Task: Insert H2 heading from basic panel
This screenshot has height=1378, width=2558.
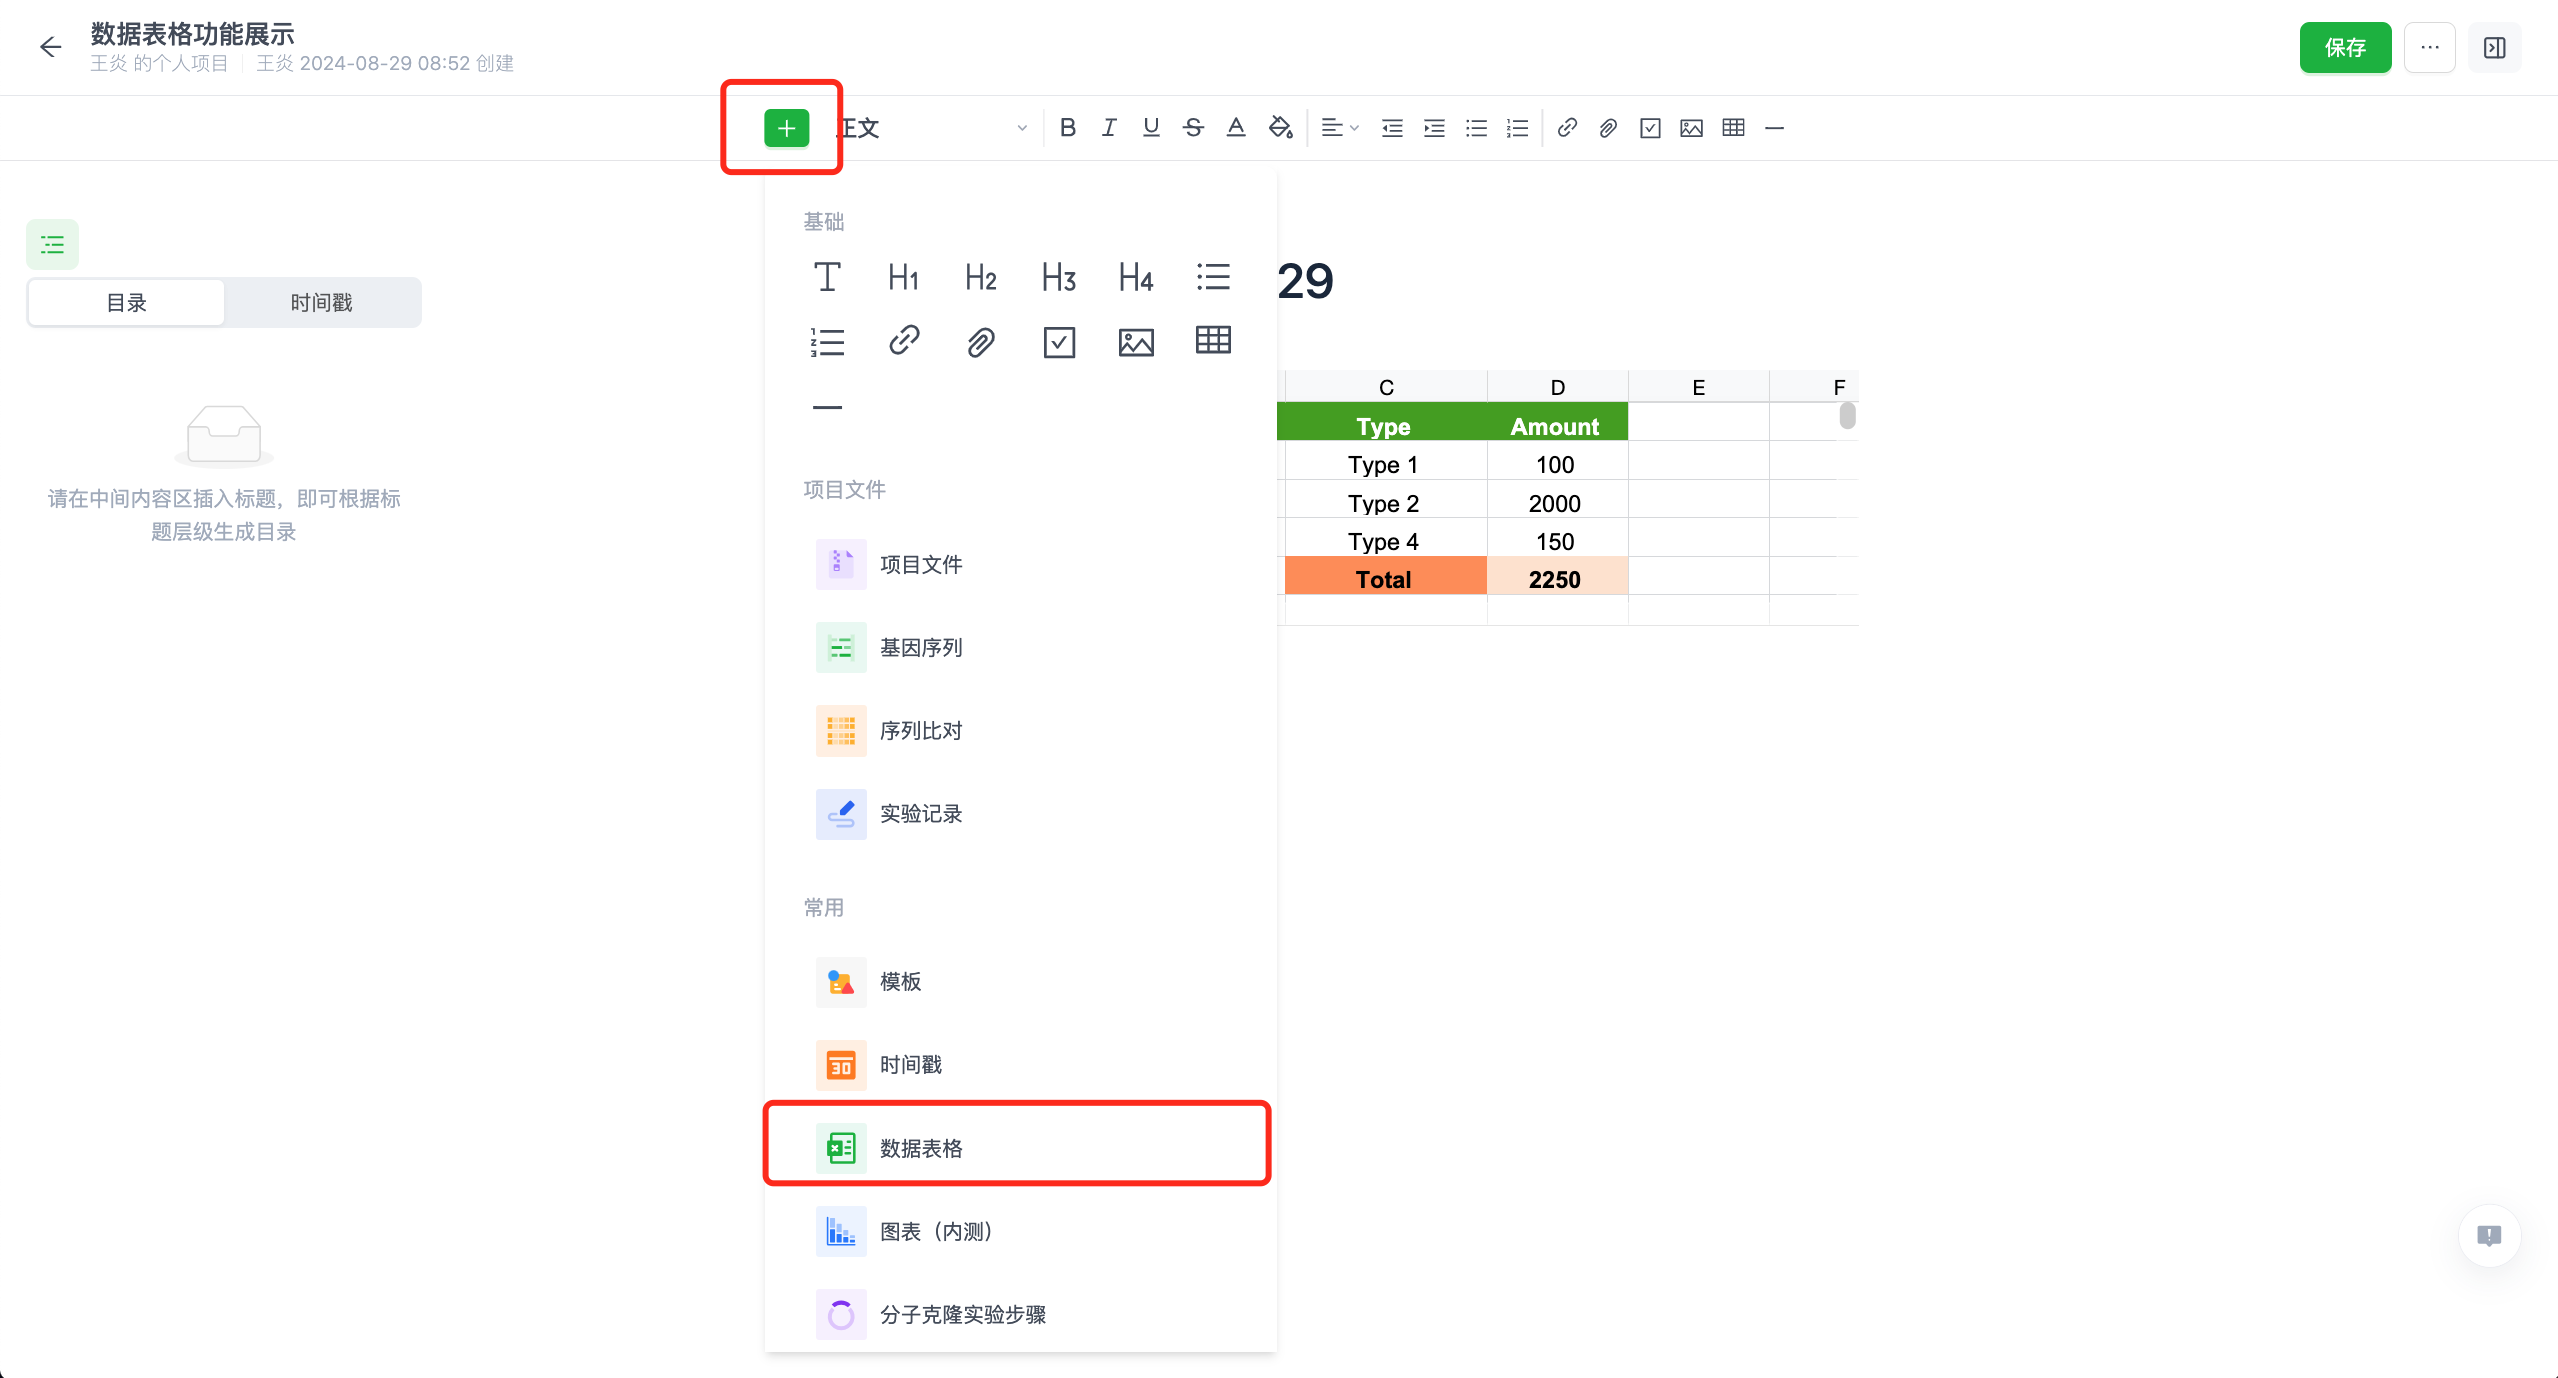Action: [x=981, y=277]
